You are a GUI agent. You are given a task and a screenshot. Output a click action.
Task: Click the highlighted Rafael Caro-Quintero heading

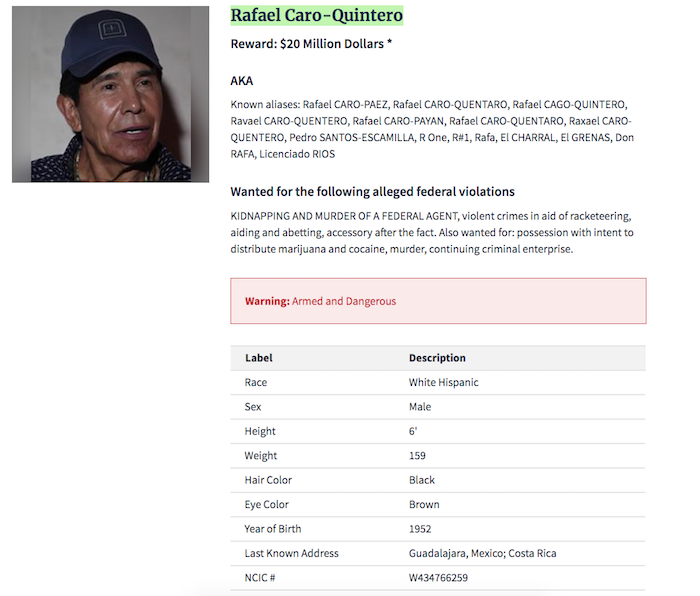pyautogui.click(x=316, y=15)
